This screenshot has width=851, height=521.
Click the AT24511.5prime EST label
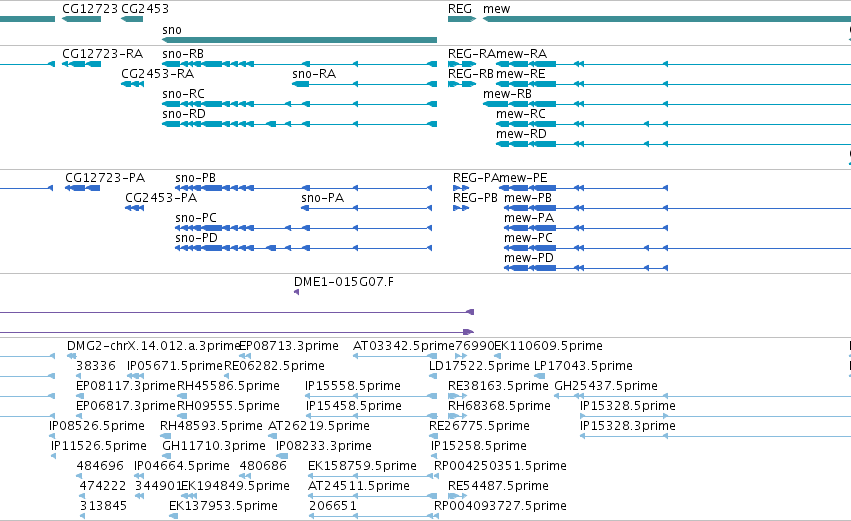[359, 487]
